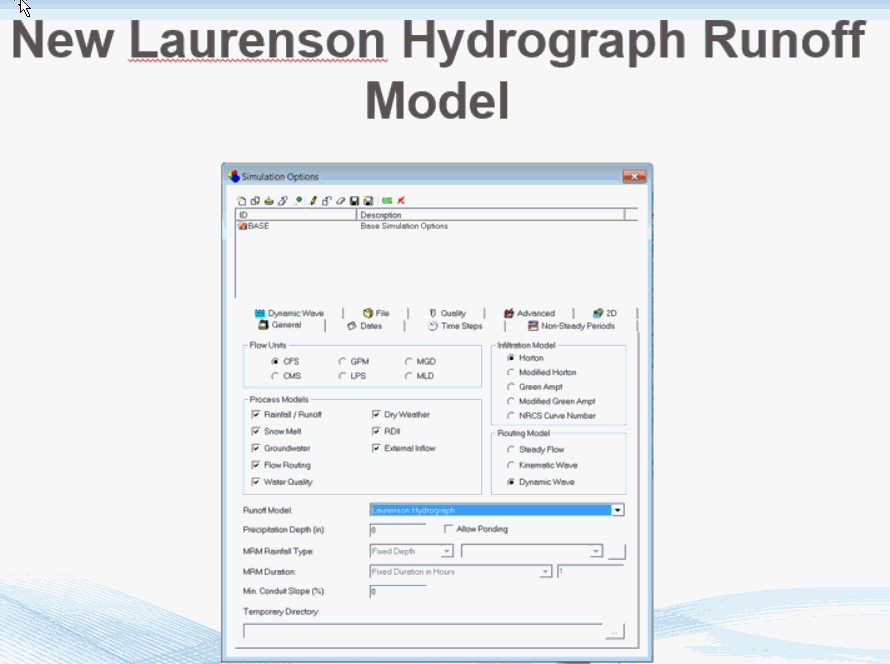The image size is (890, 664).
Task: Click the eraser delete icon on the toolbar
Action: 339,200
